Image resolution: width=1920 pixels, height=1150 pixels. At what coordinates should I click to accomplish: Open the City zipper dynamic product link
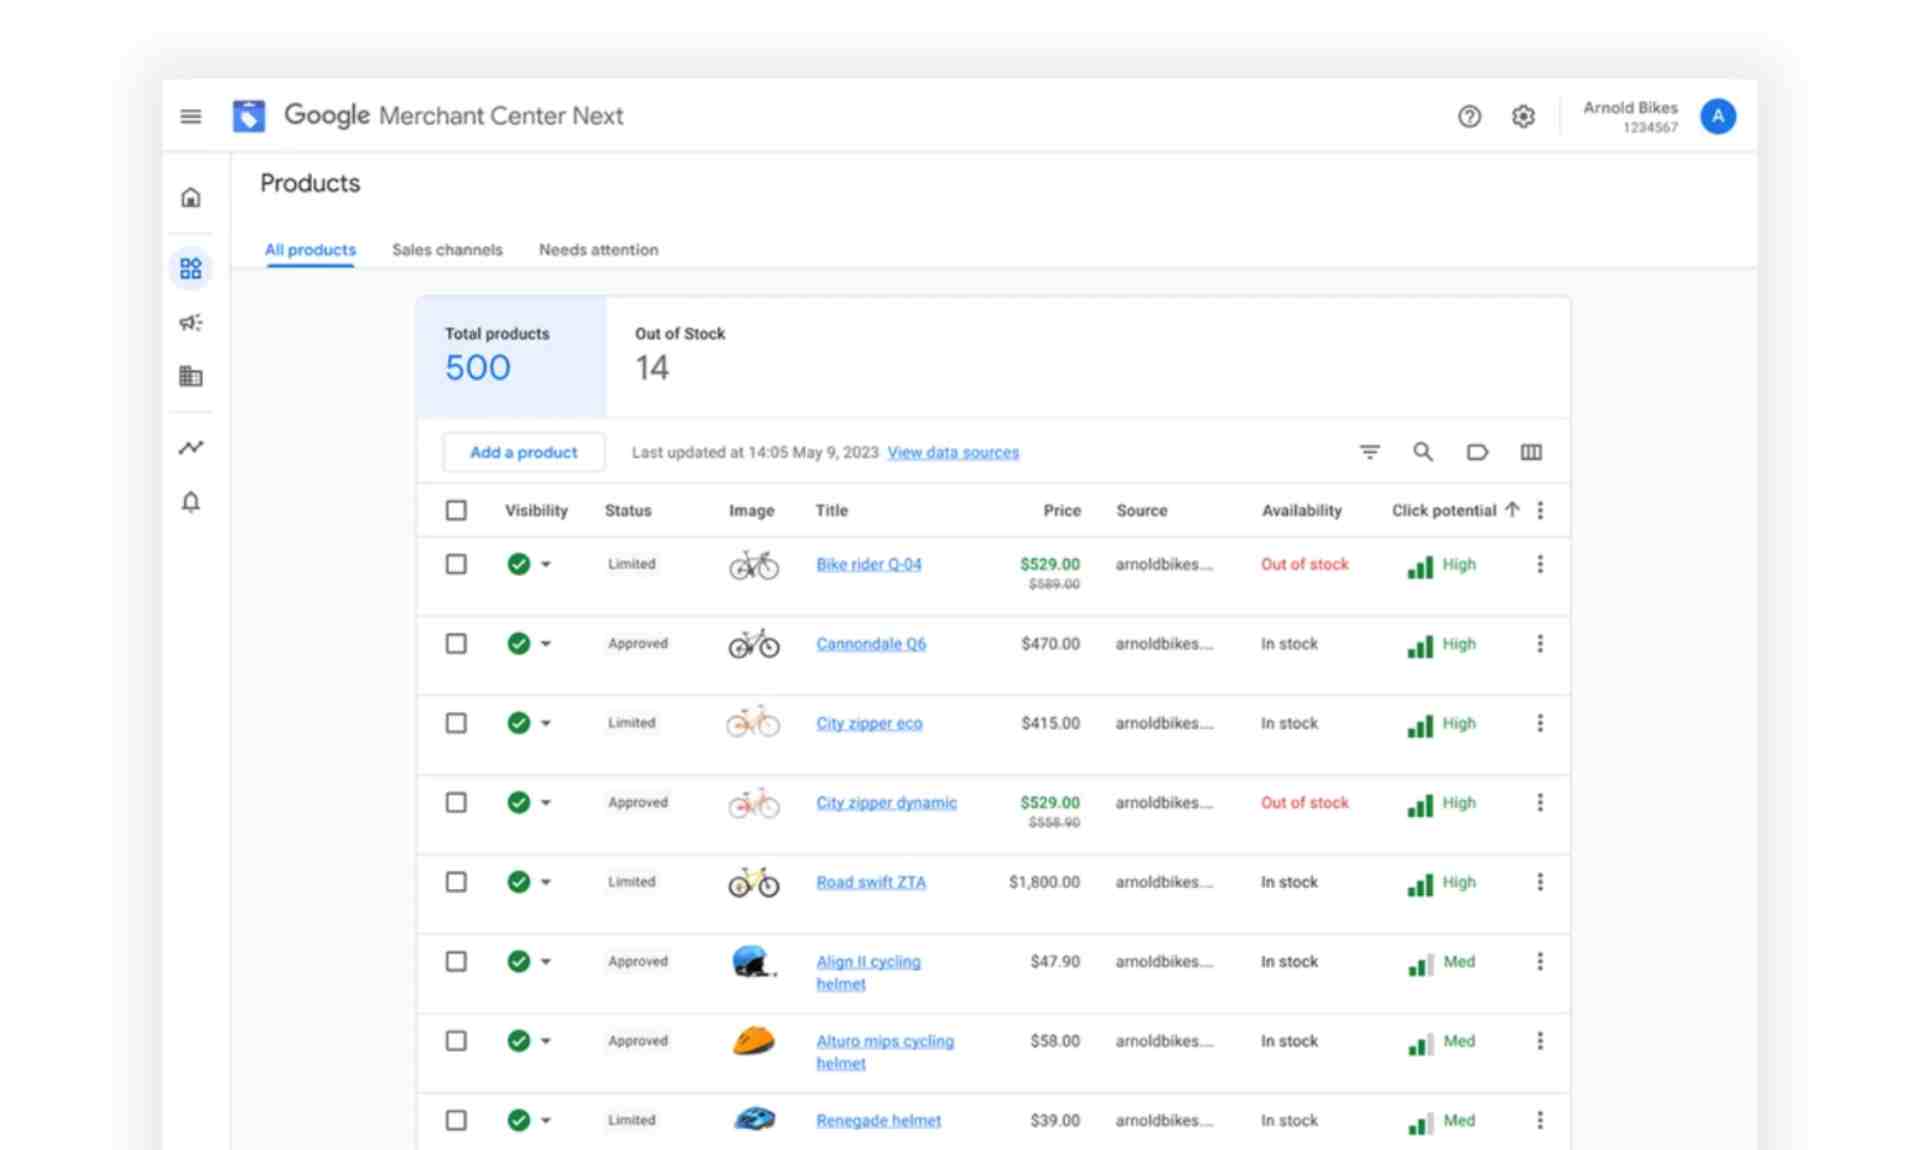pyautogui.click(x=886, y=802)
